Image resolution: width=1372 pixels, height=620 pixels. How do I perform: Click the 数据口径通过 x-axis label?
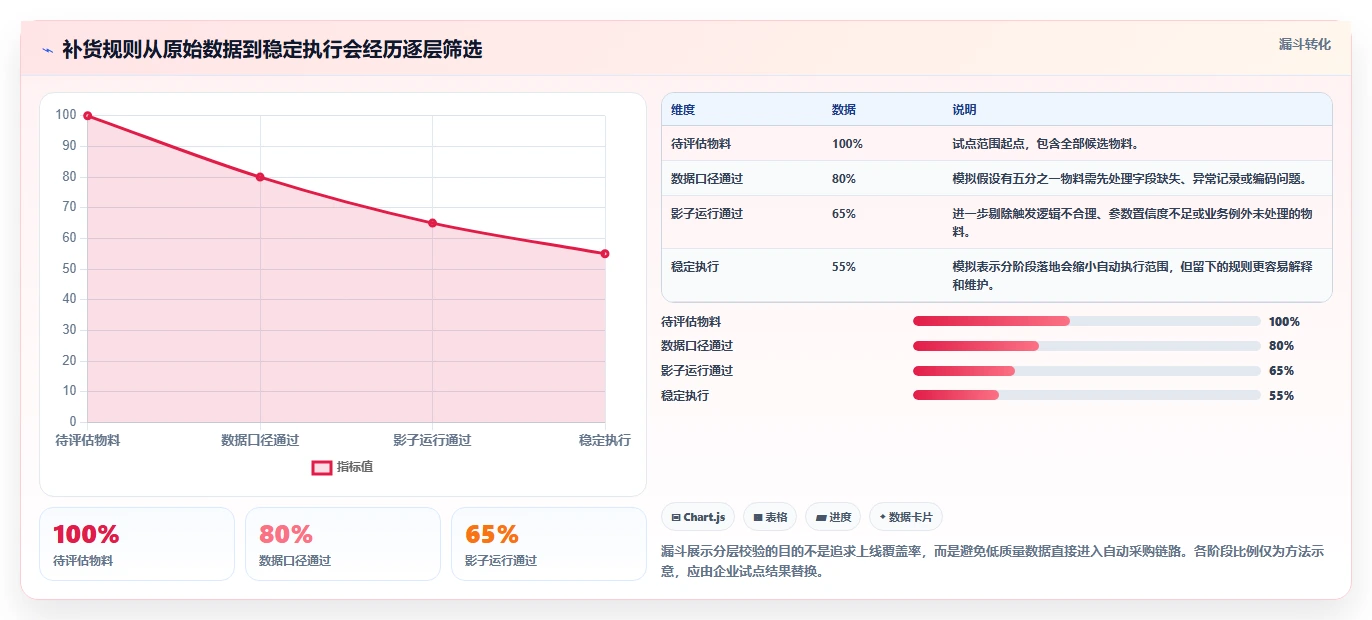pos(260,440)
